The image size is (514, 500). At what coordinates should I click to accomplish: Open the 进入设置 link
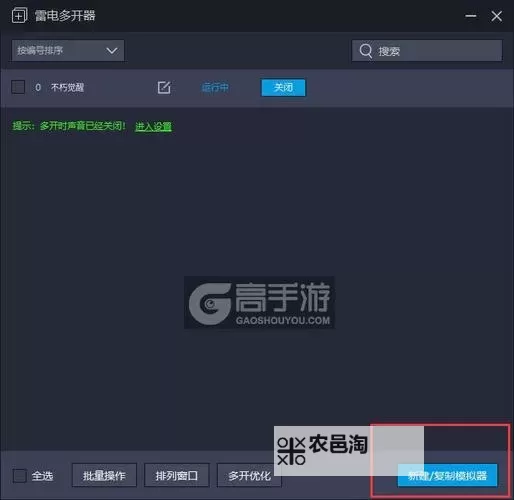[153, 126]
